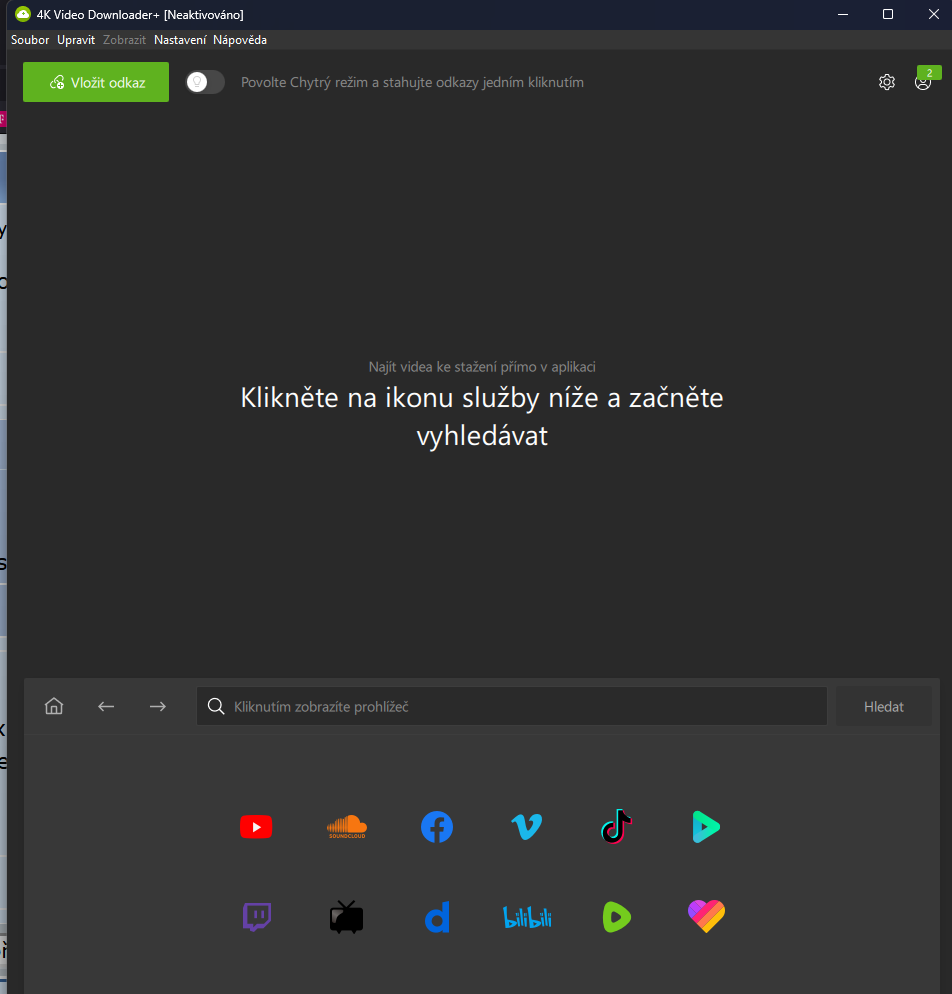Open the Nápověda menu
The width and height of the screenshot is (952, 994).
(240, 40)
